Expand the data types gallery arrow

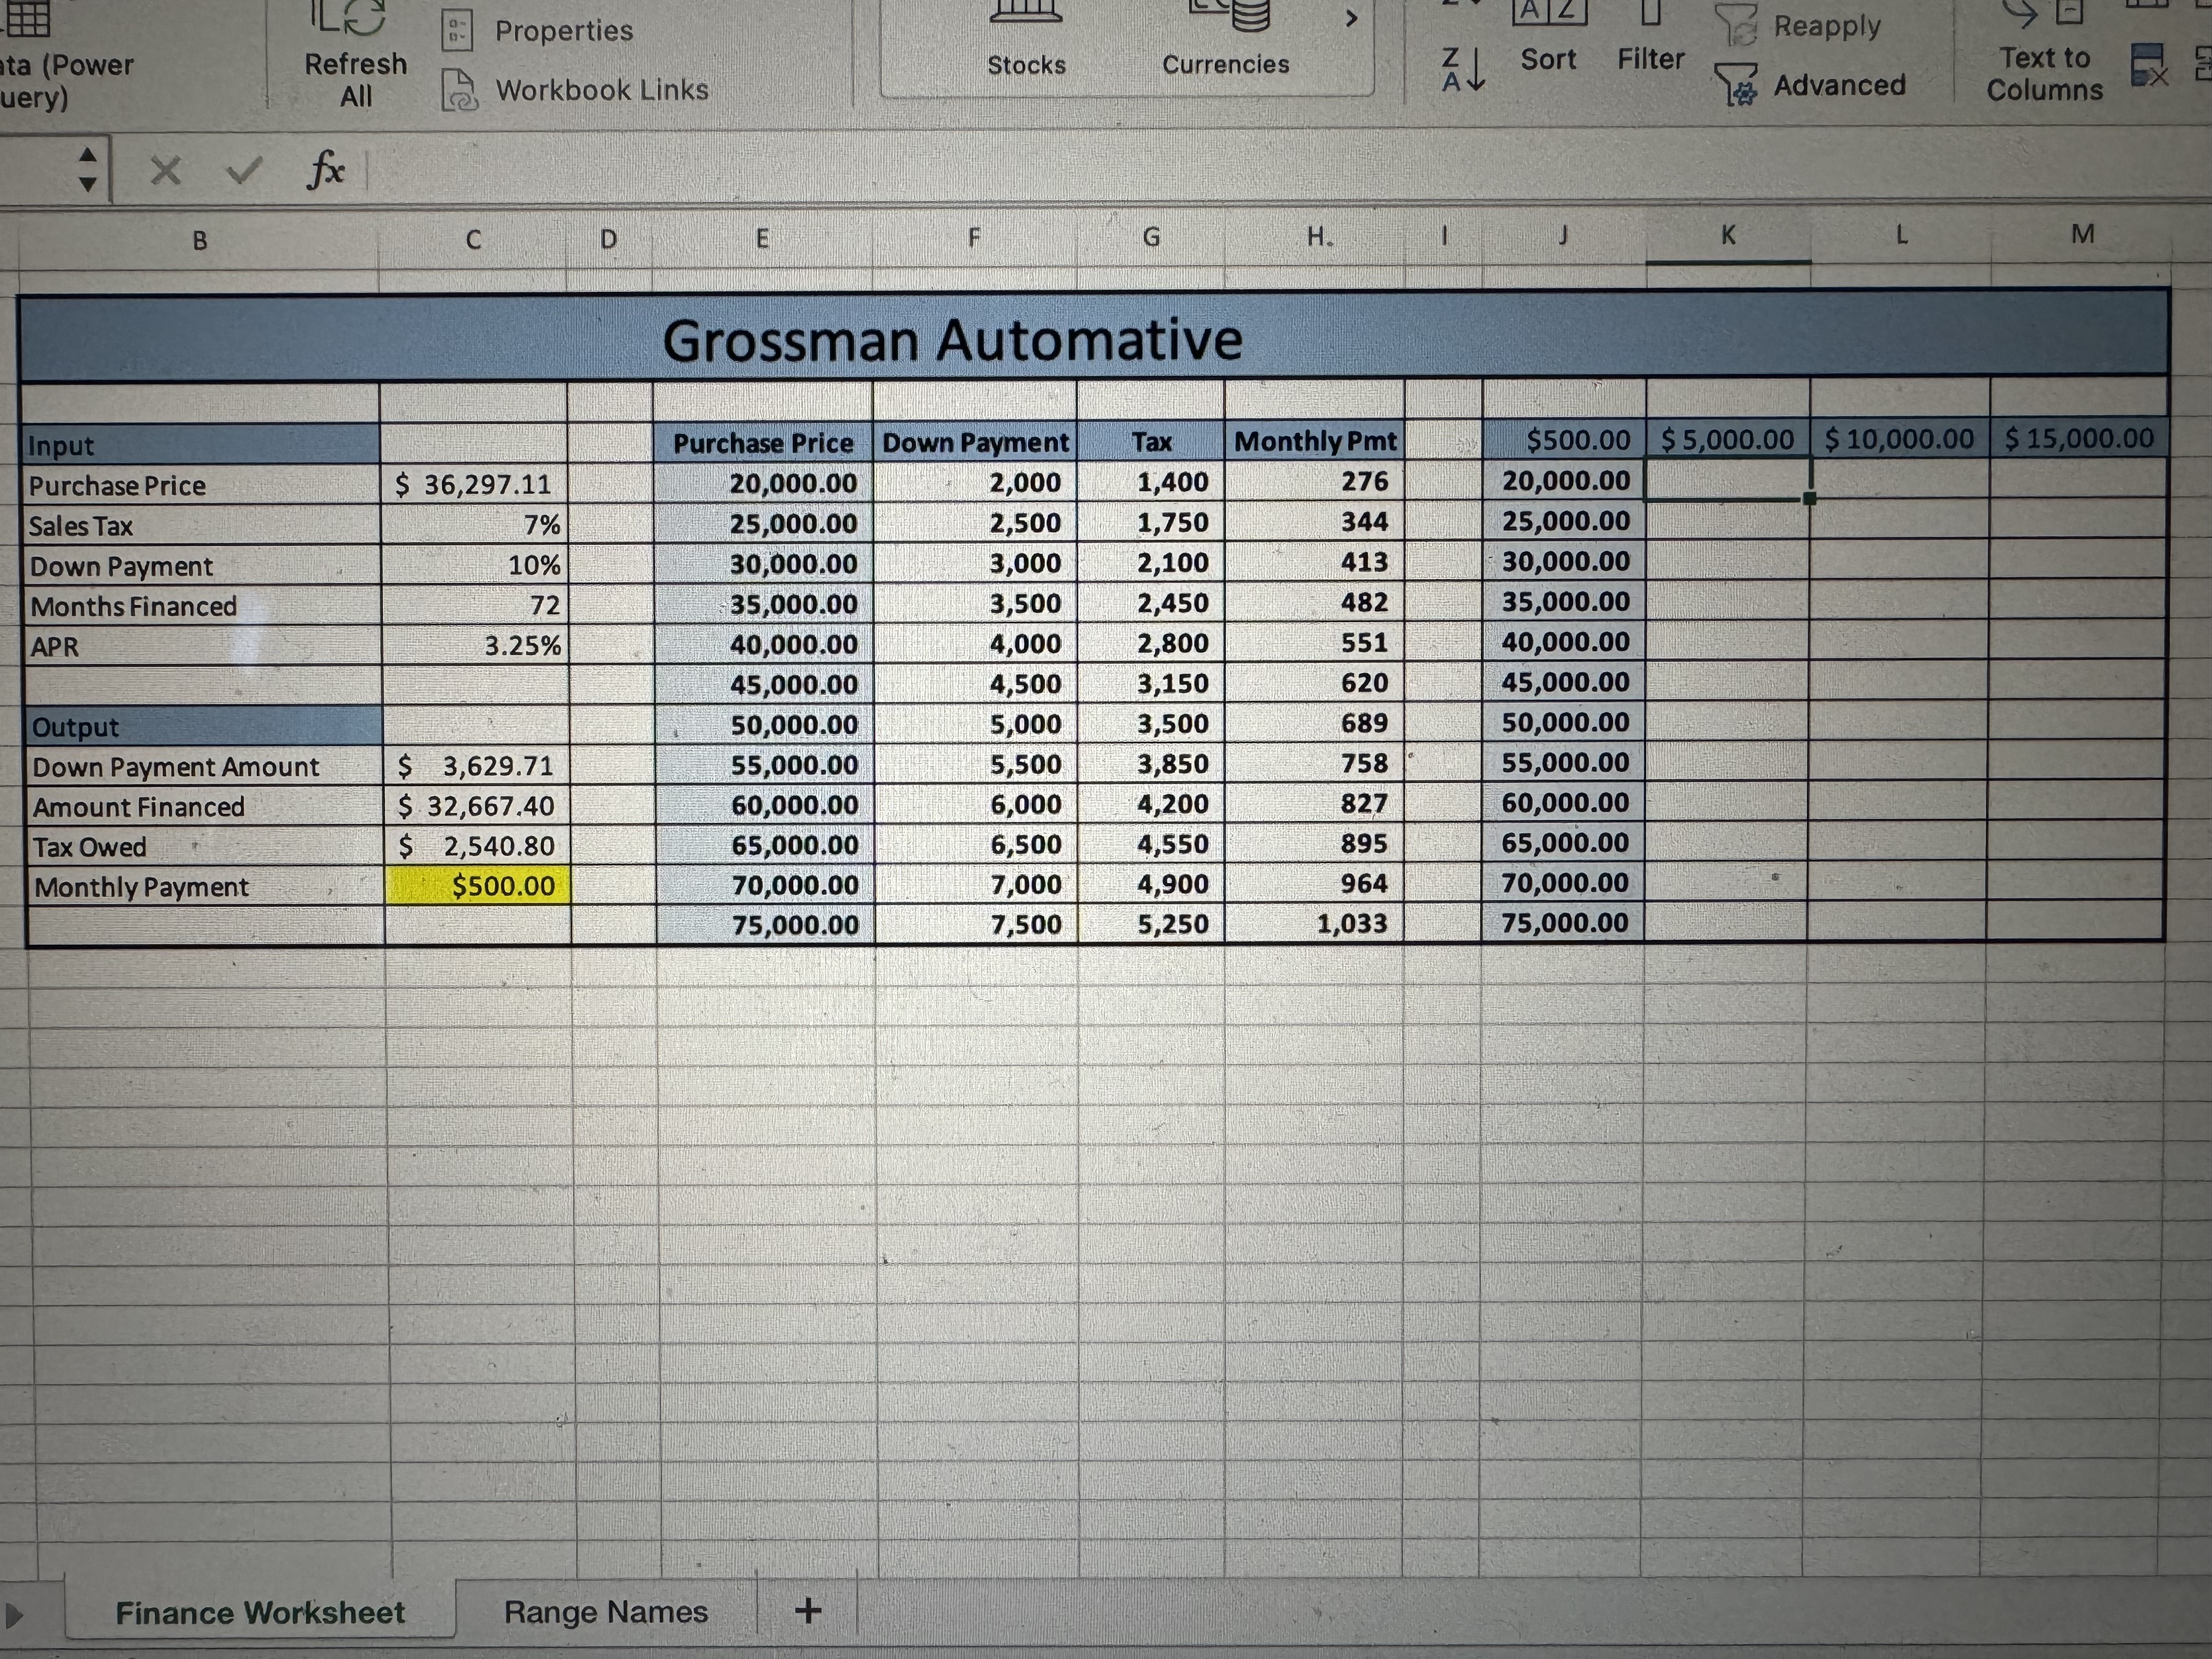pos(1351,19)
